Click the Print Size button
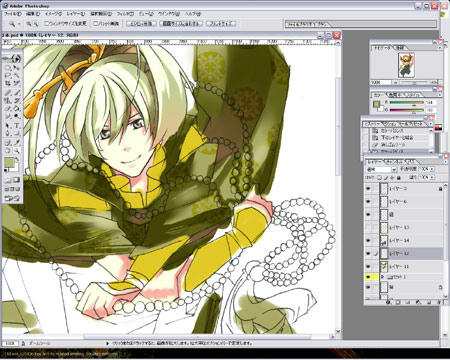The image size is (450, 360). pos(221,24)
